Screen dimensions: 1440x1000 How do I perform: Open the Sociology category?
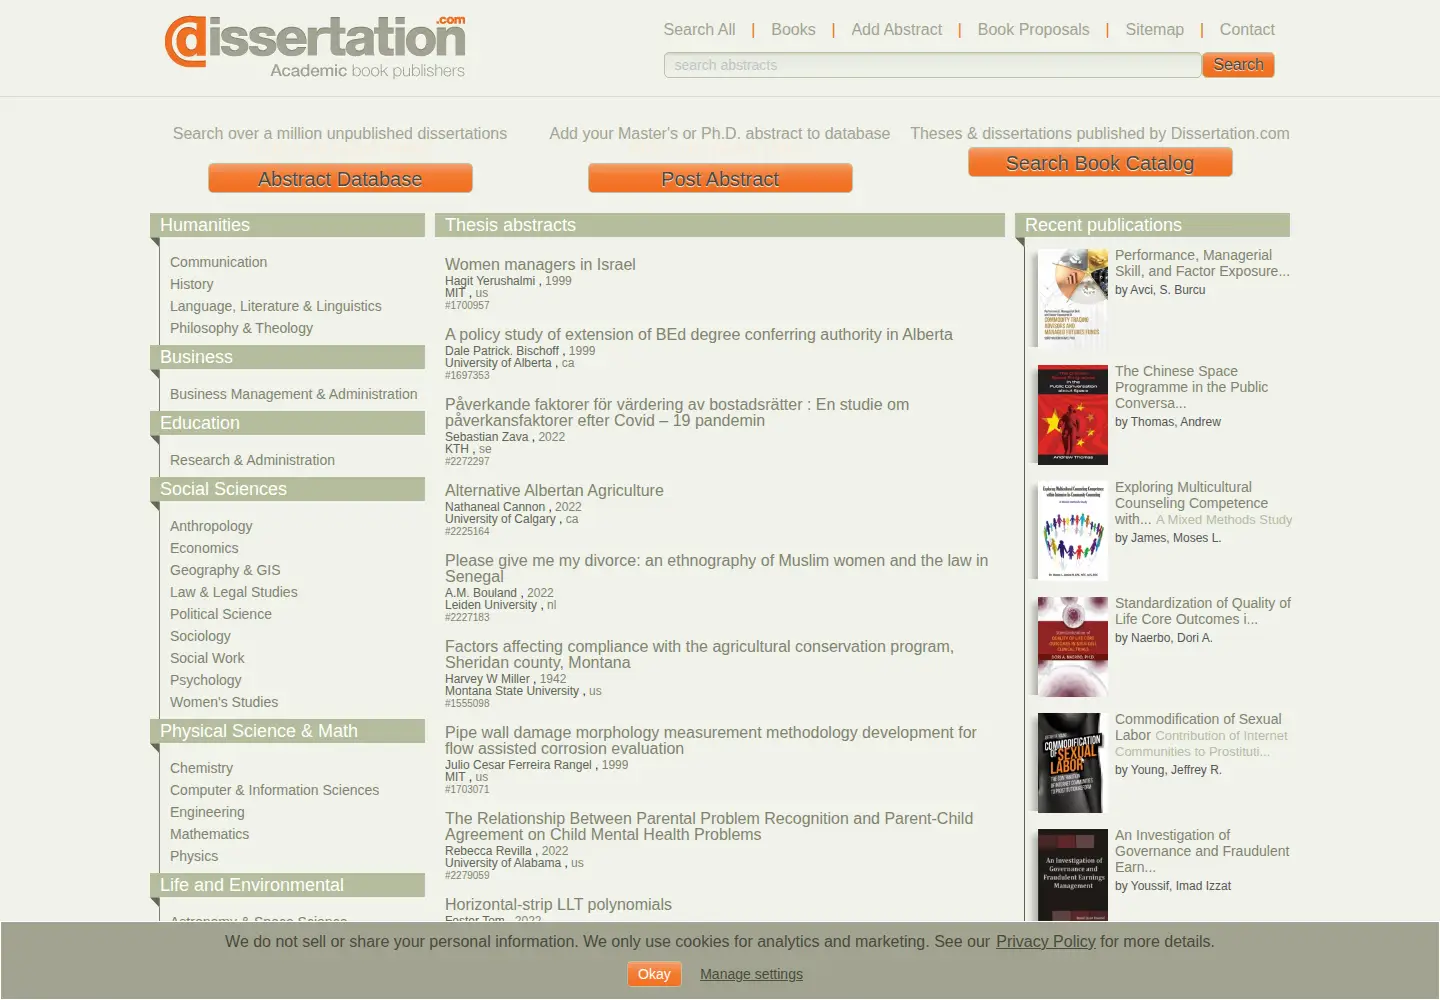coord(200,636)
